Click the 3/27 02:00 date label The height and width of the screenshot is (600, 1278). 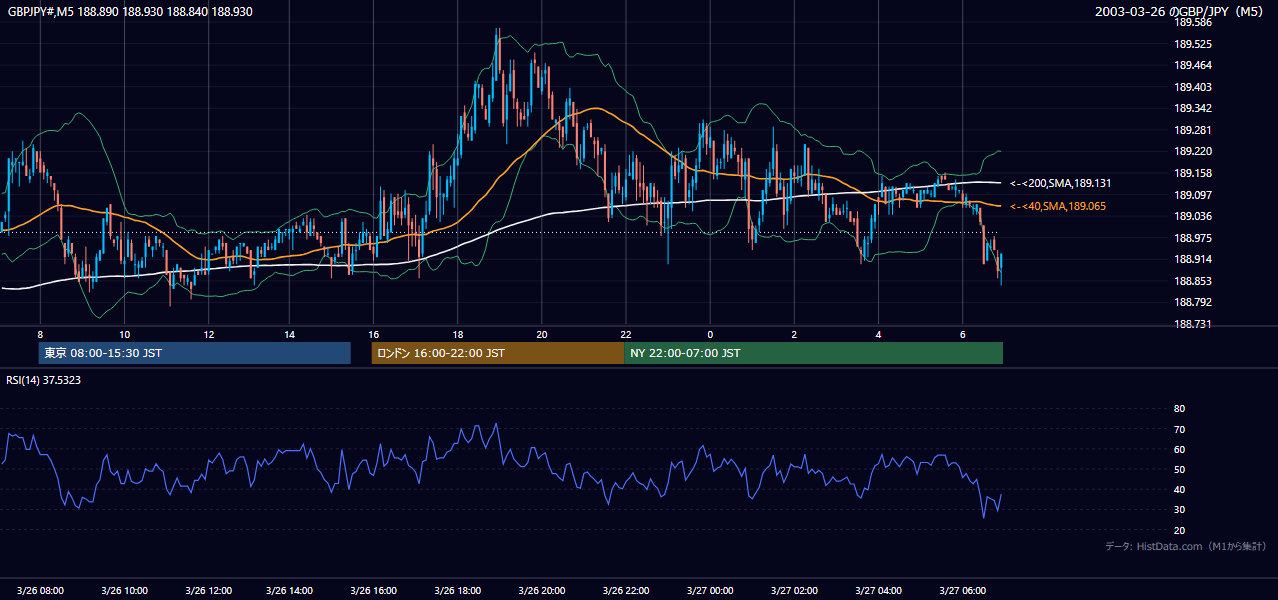click(x=796, y=591)
